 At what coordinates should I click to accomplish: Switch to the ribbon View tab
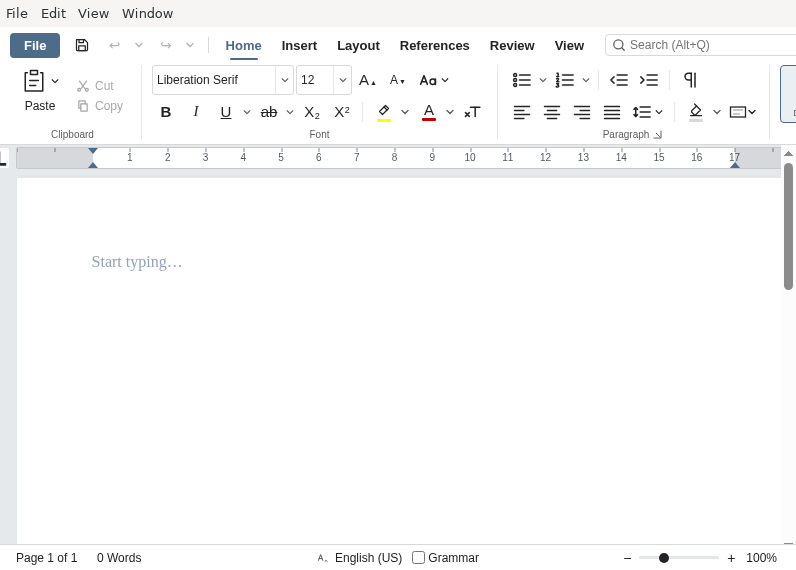click(569, 46)
